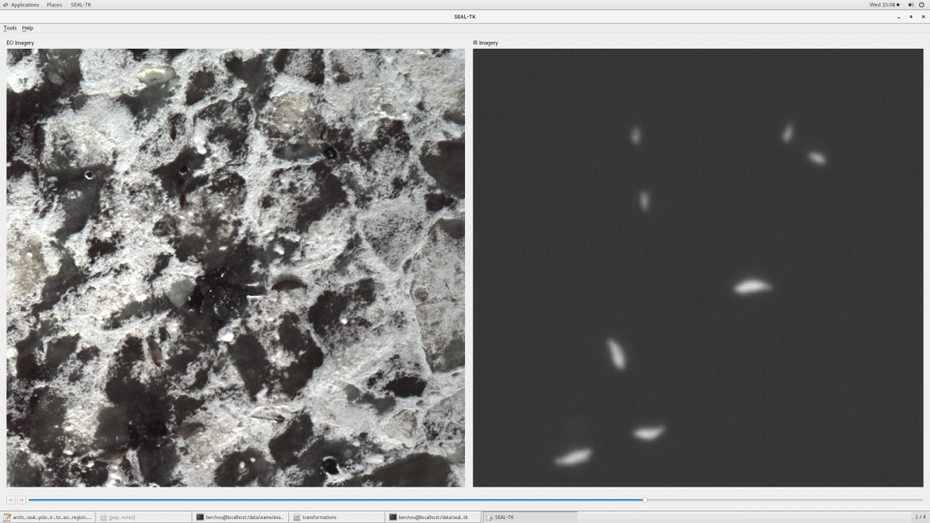Click the EO Imagery label

pos(20,43)
